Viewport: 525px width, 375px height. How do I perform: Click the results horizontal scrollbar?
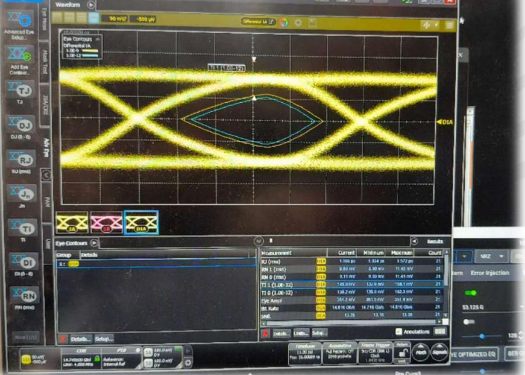pyautogui.click(x=352, y=322)
